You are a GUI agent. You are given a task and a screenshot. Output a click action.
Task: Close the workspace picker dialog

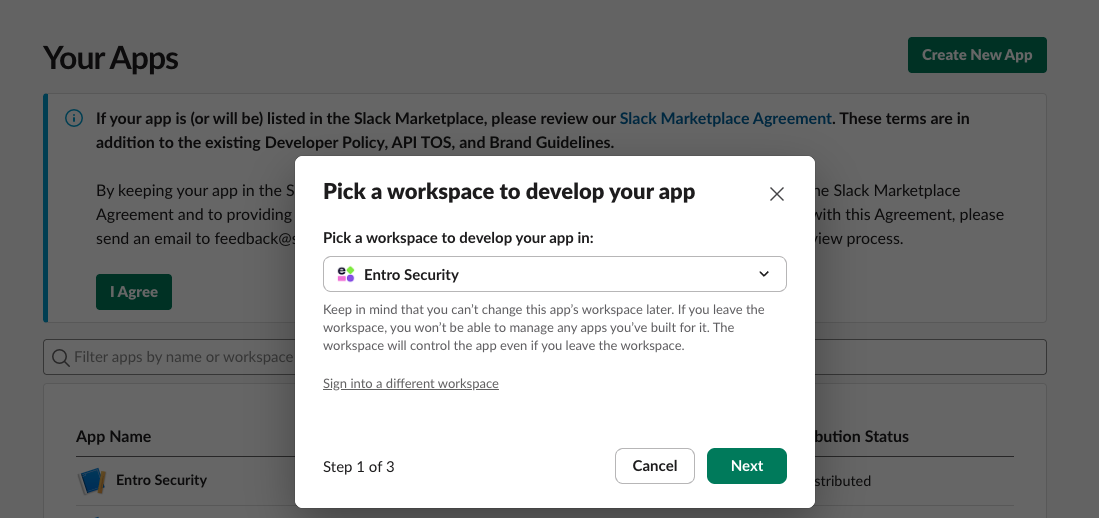click(776, 194)
